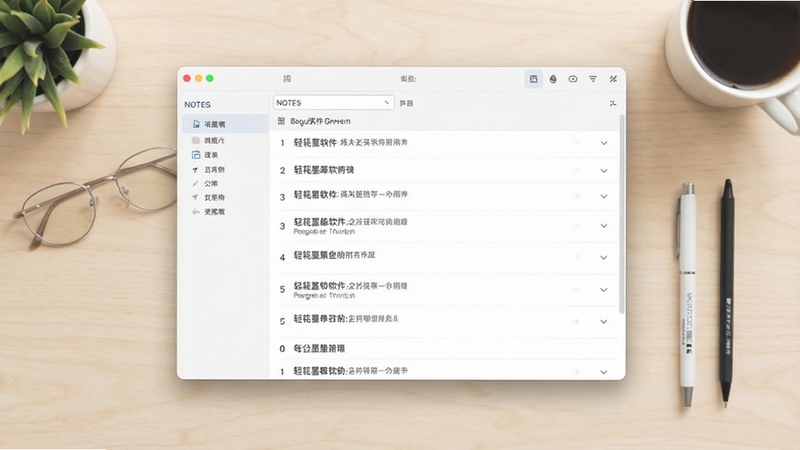This screenshot has width=800, height=450.
Task: Click the faint icon on row 4
Action: coord(577,257)
